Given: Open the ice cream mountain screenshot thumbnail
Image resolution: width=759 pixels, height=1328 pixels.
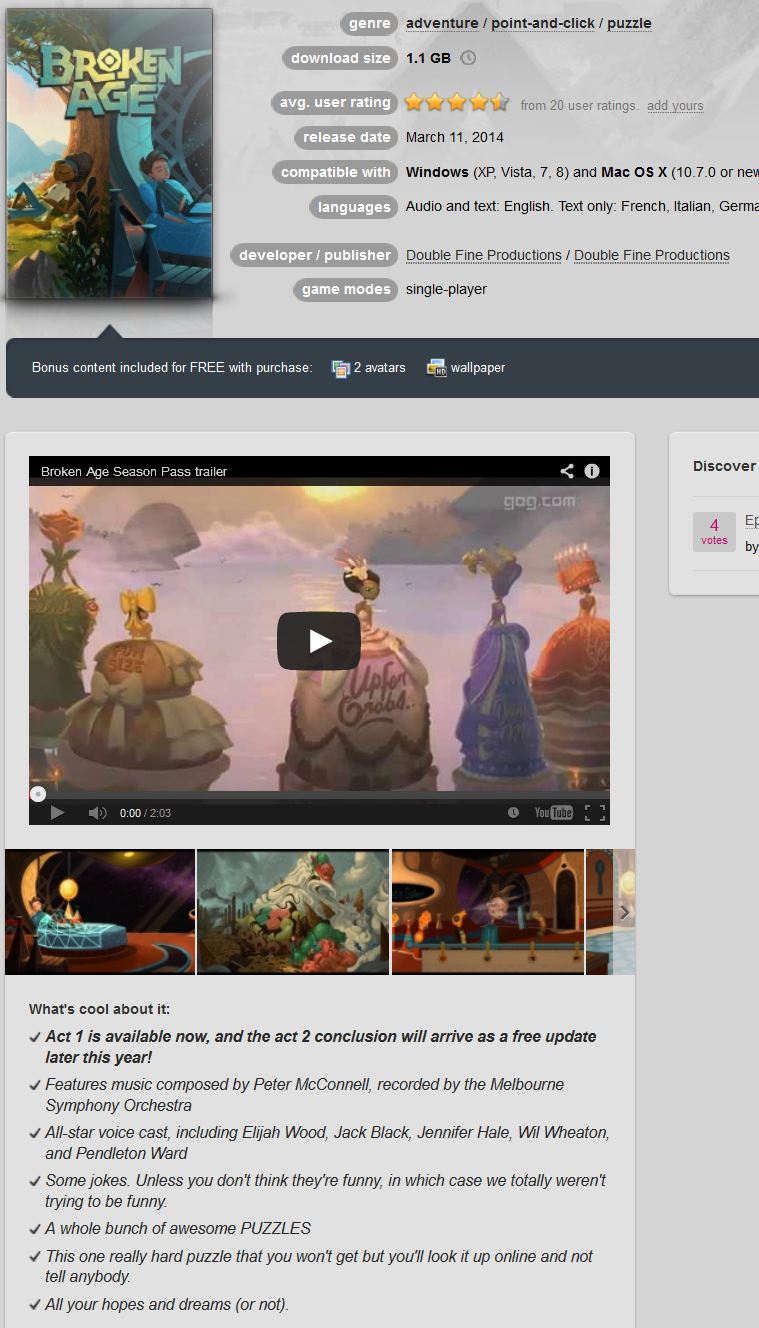Looking at the screenshot, I should pyautogui.click(x=293, y=912).
